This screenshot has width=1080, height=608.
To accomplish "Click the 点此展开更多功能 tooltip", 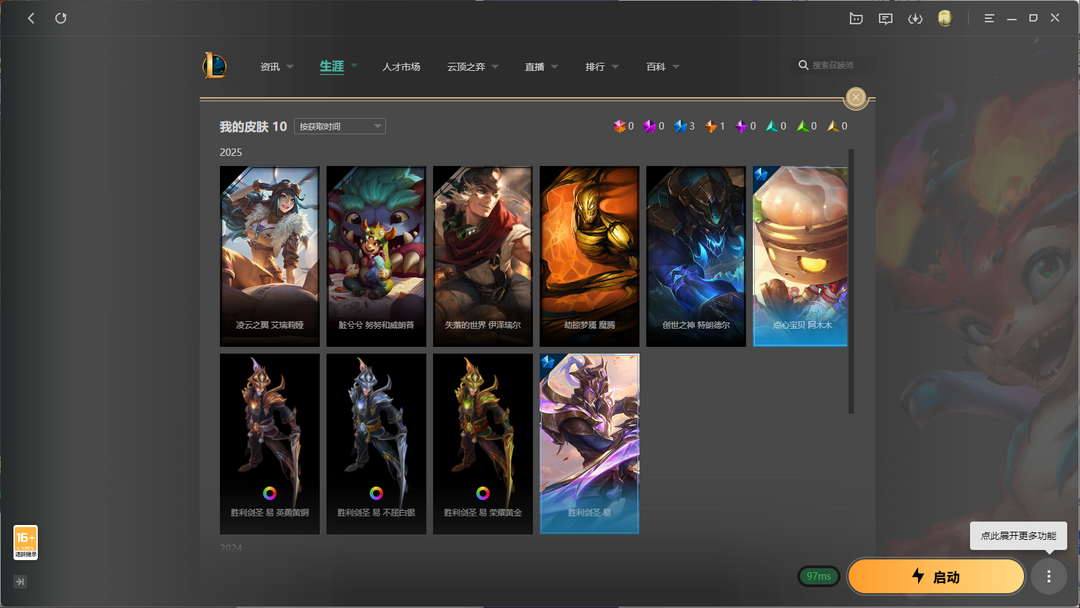I will pos(1018,536).
